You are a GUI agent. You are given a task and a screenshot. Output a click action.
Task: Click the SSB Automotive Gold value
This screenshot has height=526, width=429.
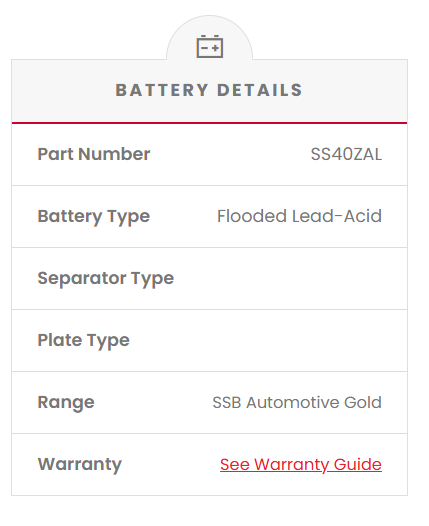(x=297, y=402)
